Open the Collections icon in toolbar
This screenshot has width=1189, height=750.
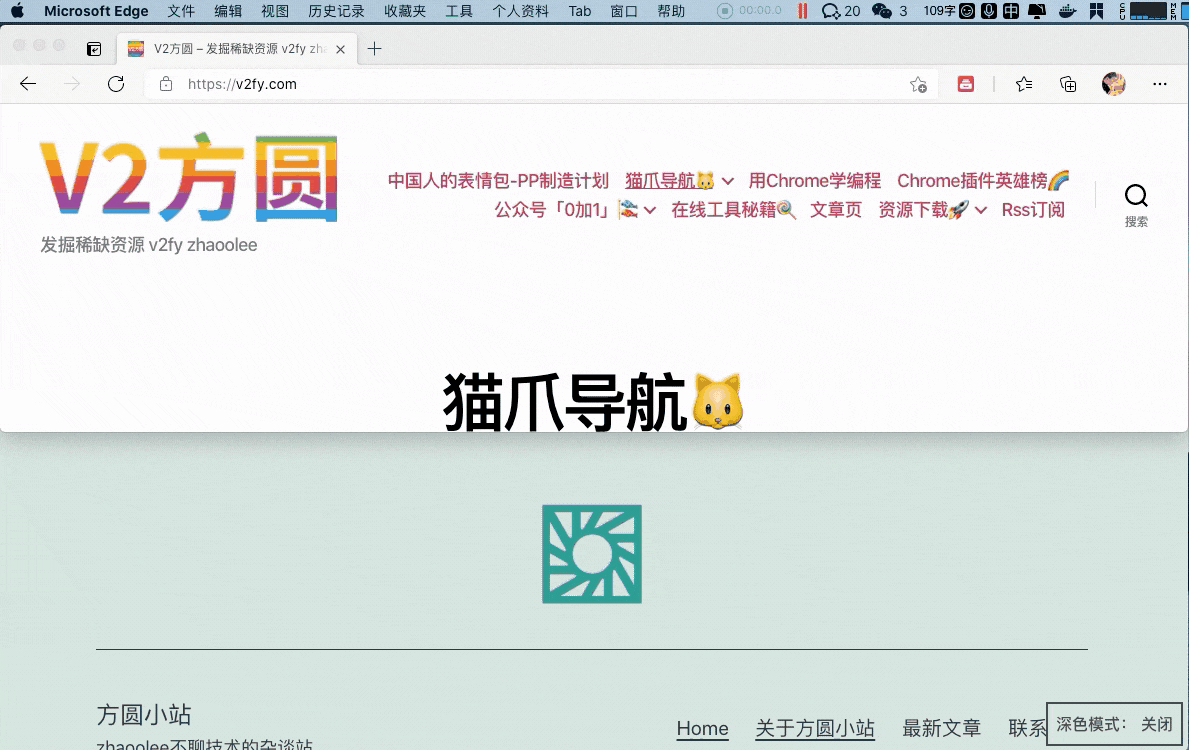(1068, 84)
